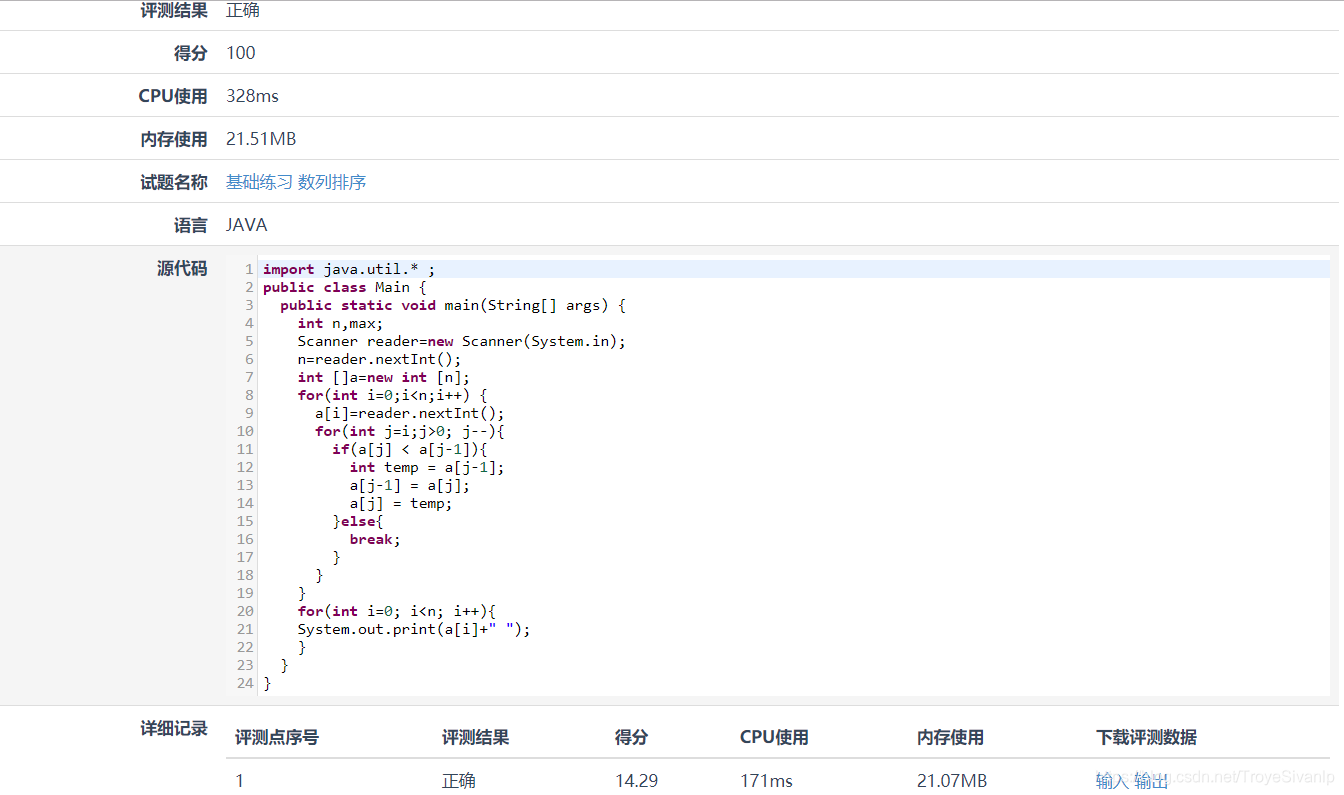The height and width of the screenshot is (795, 1344).
Task: Click code line a[i]=reader.nextInt();
Action: coord(409,413)
